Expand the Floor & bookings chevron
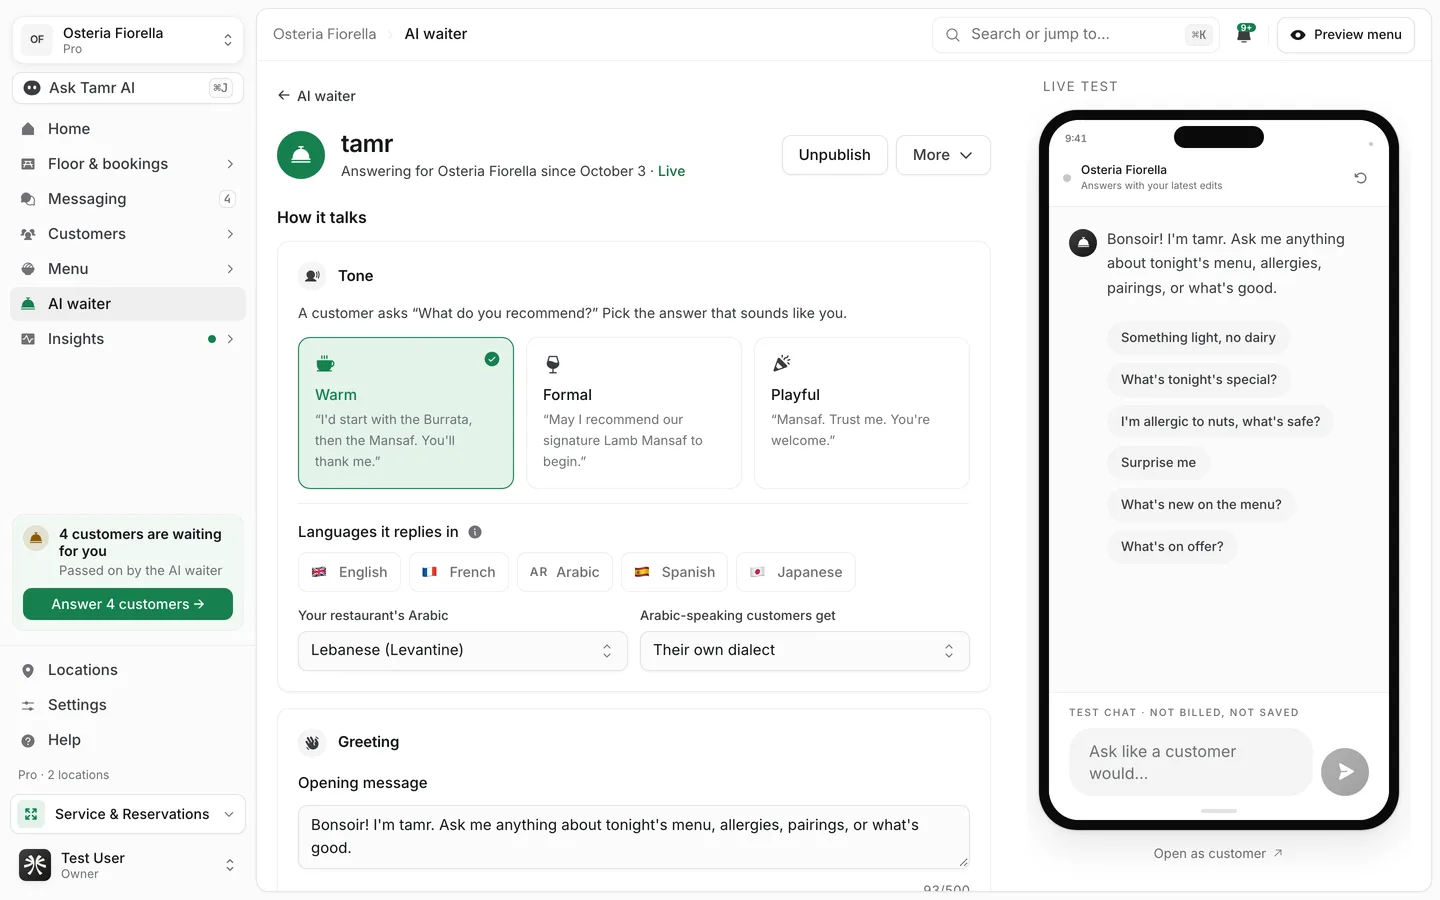This screenshot has height=900, width=1440. point(230,164)
